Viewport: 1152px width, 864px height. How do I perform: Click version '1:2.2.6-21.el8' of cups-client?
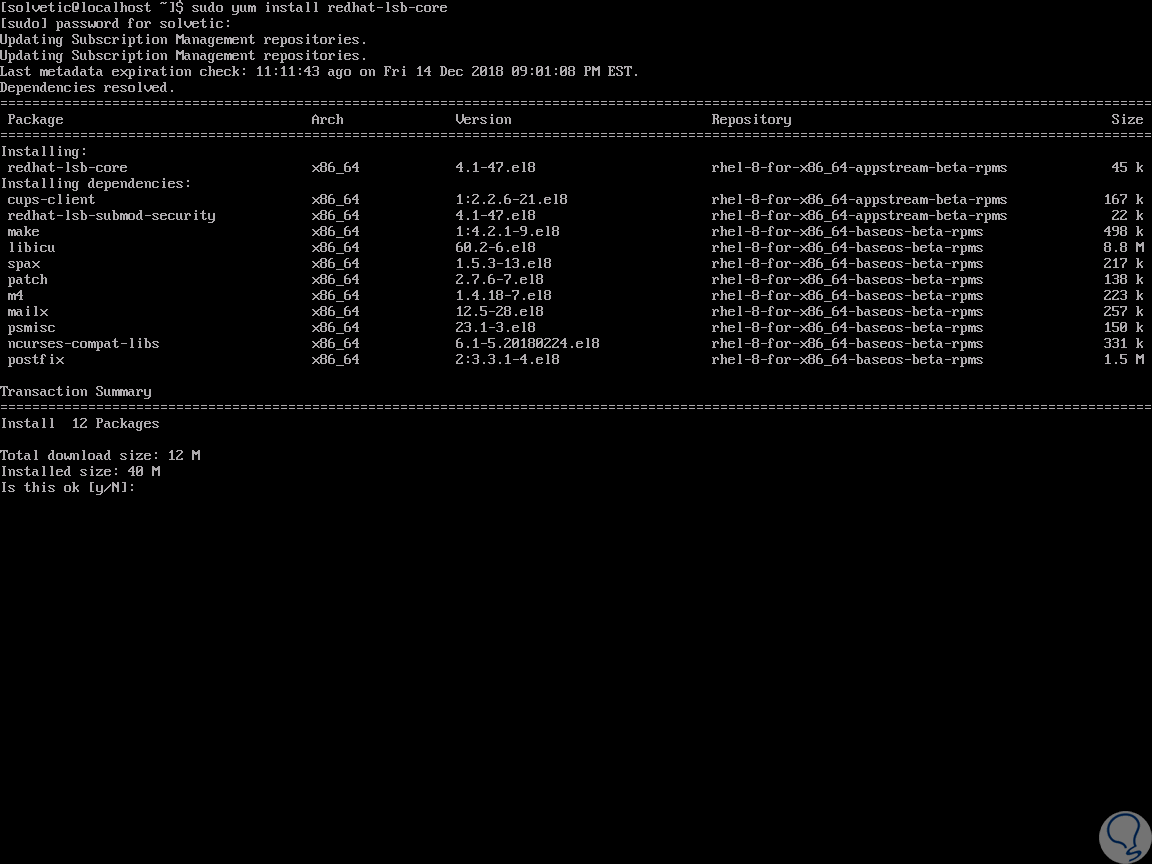[x=511, y=200]
